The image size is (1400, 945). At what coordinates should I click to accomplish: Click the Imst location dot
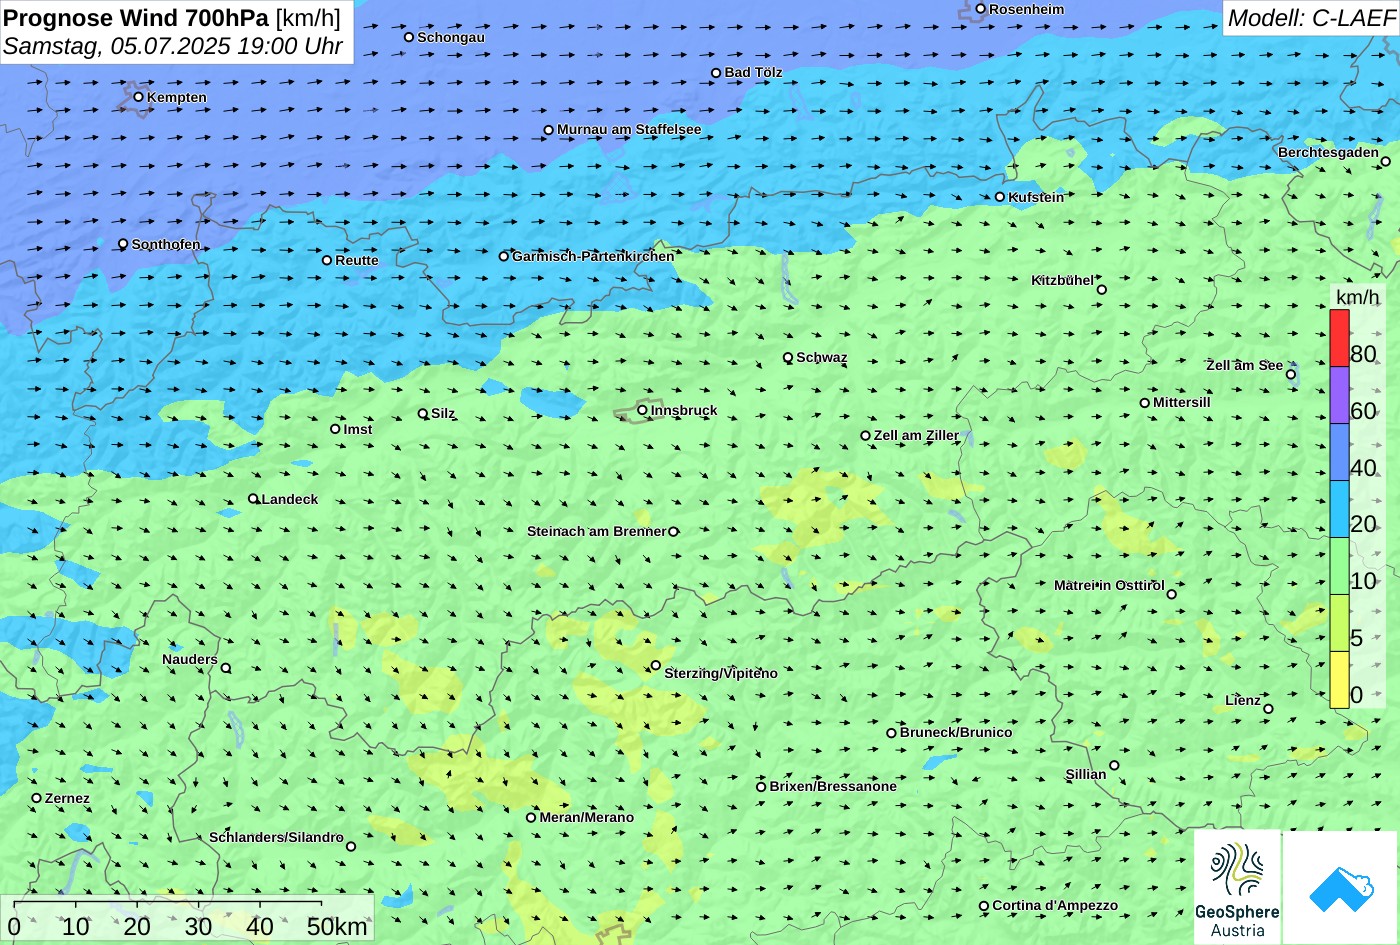point(335,429)
